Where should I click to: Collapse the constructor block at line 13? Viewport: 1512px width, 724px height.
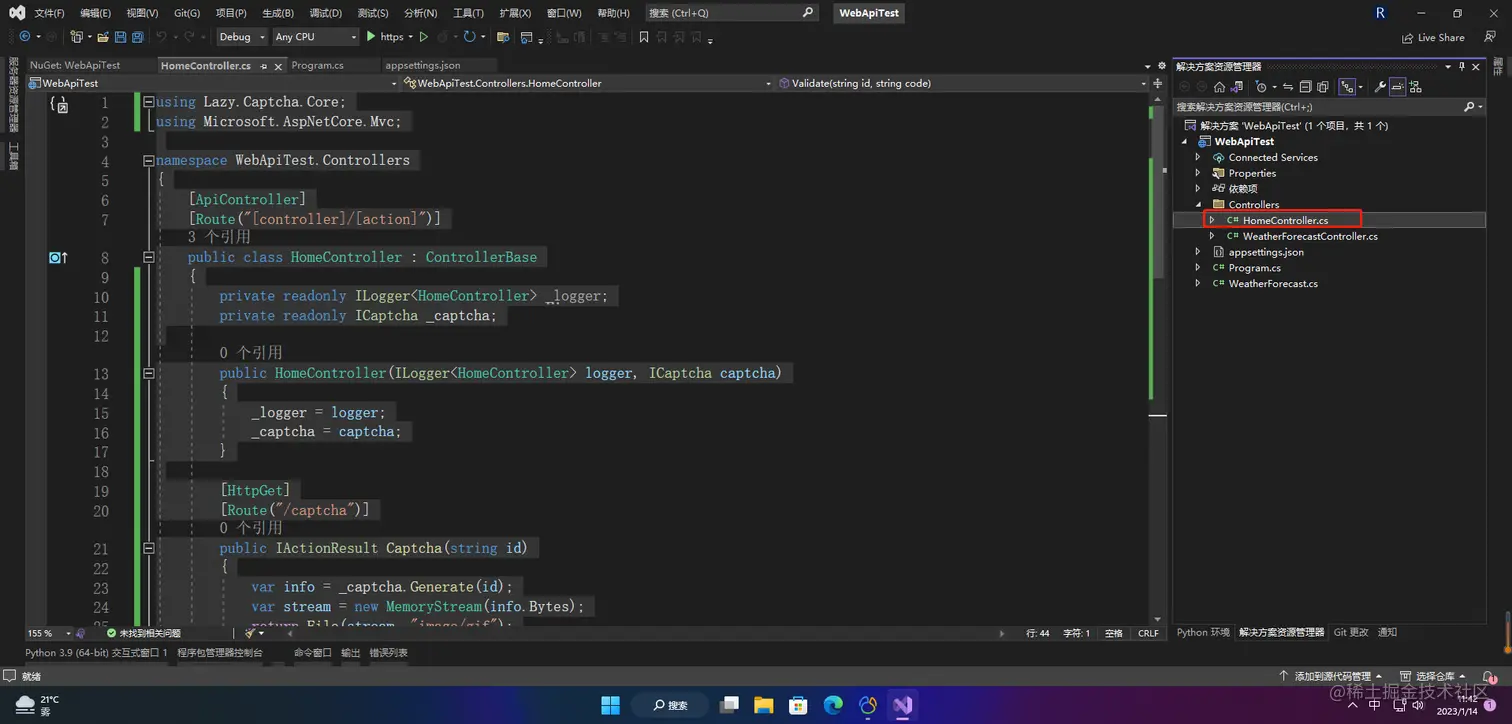(x=149, y=373)
